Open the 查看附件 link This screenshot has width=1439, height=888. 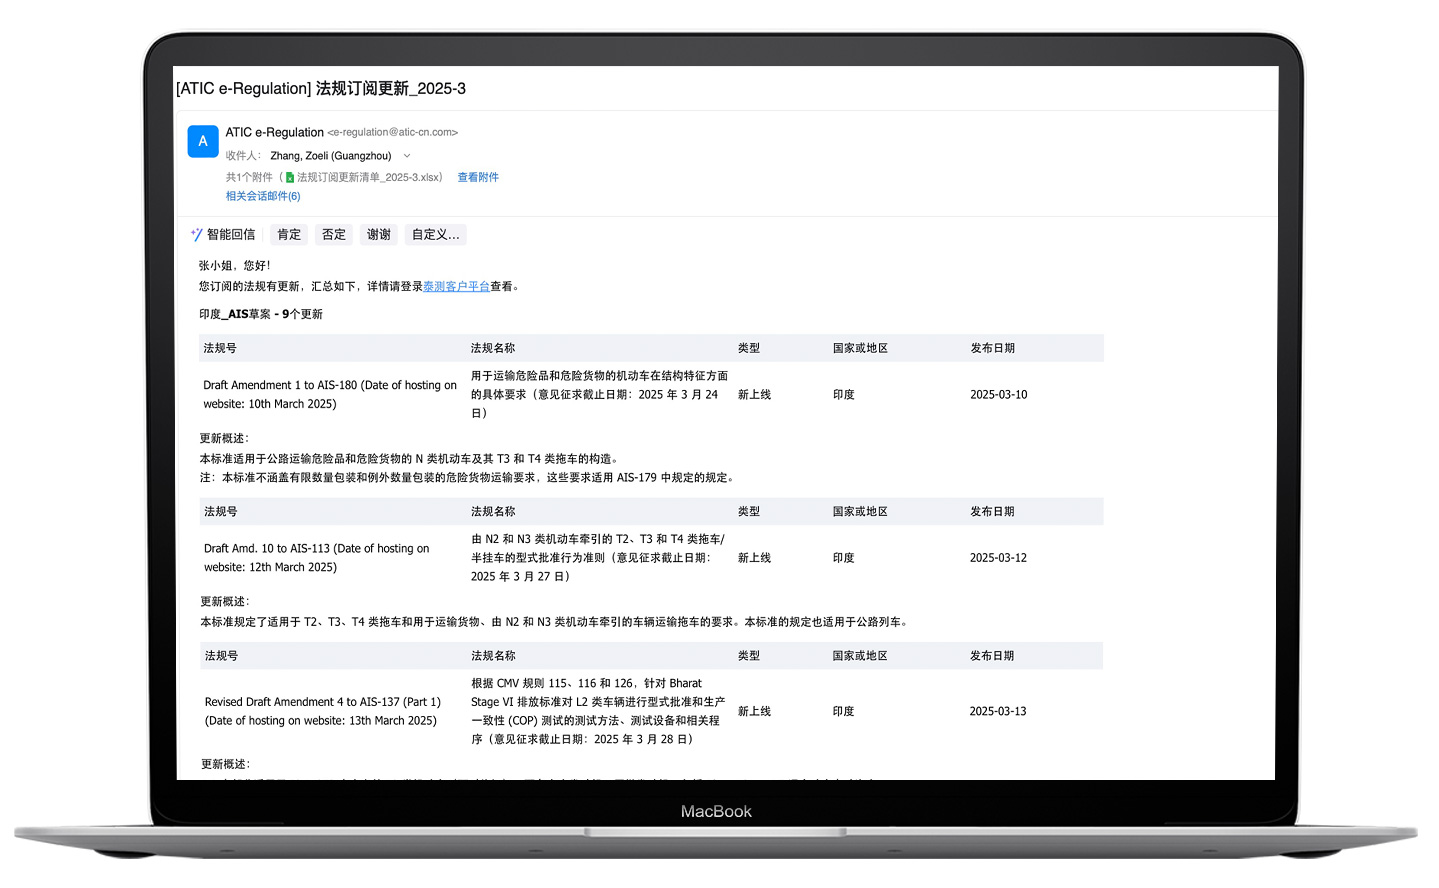pyautogui.click(x=478, y=177)
